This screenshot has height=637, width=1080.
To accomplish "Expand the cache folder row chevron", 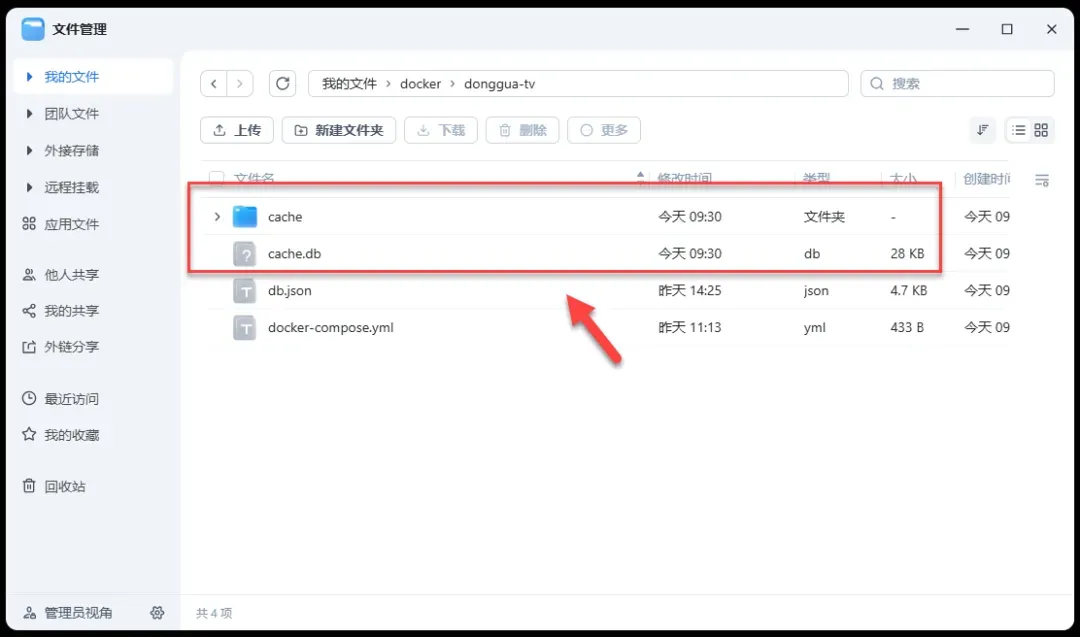I will pos(217,216).
